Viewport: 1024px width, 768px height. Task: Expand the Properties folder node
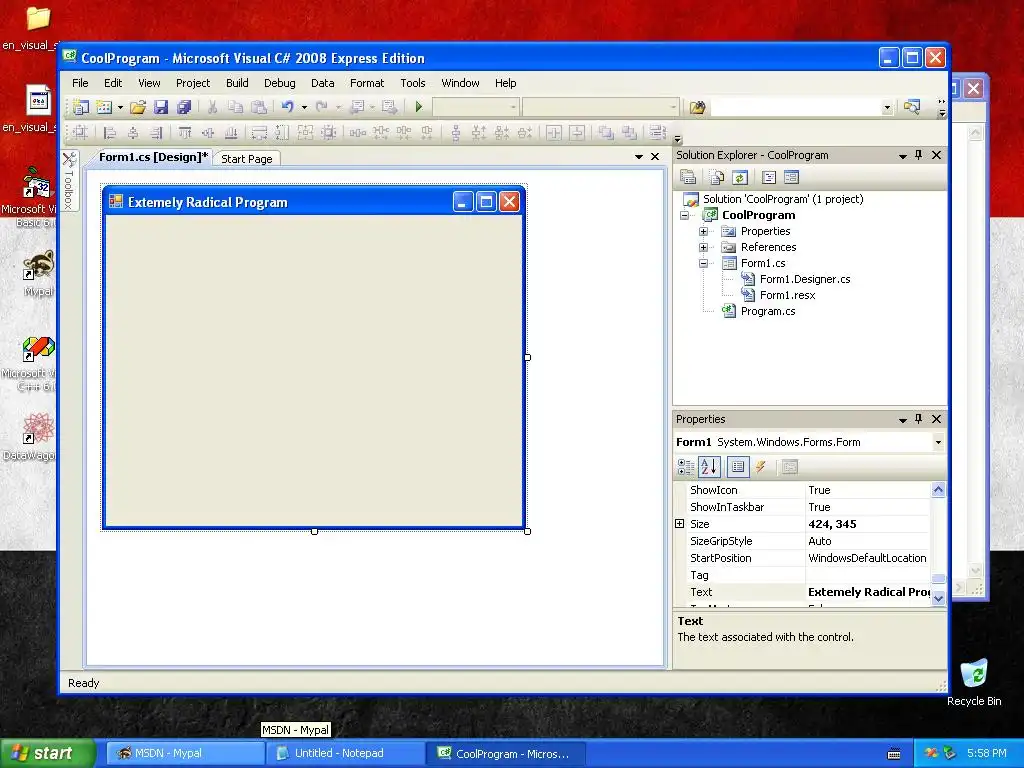click(x=703, y=231)
